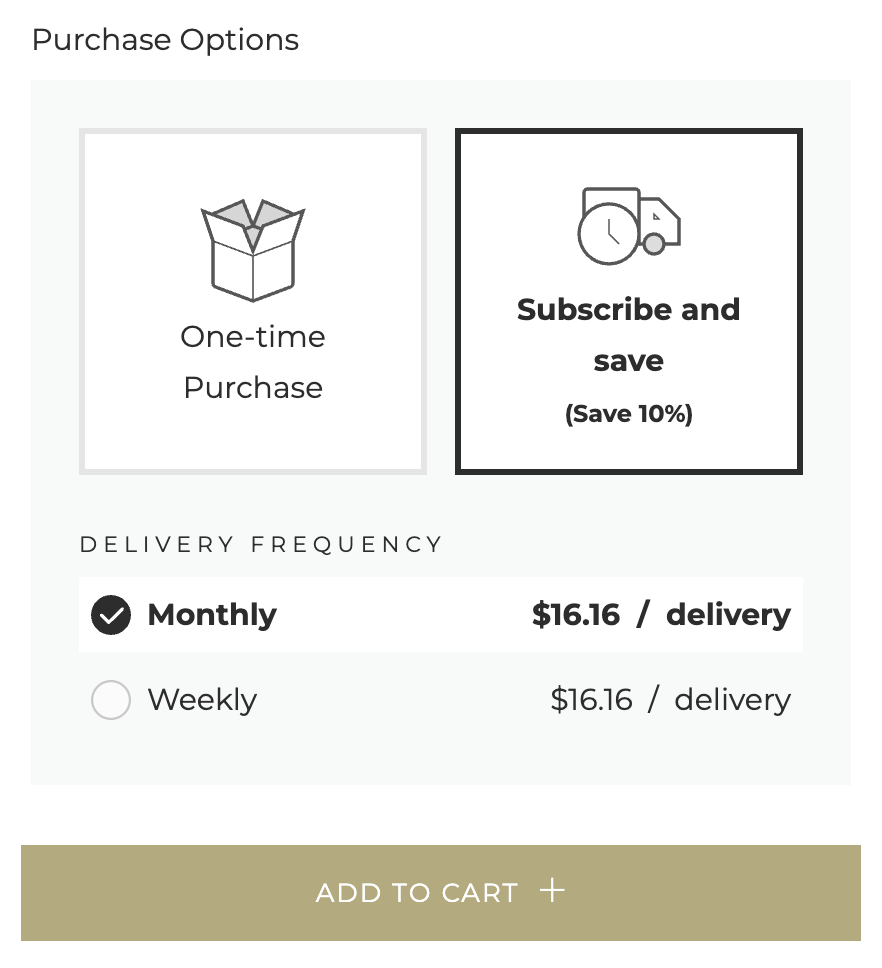This screenshot has height=968, width=882.
Task: Click the open box icon
Action: tap(253, 250)
